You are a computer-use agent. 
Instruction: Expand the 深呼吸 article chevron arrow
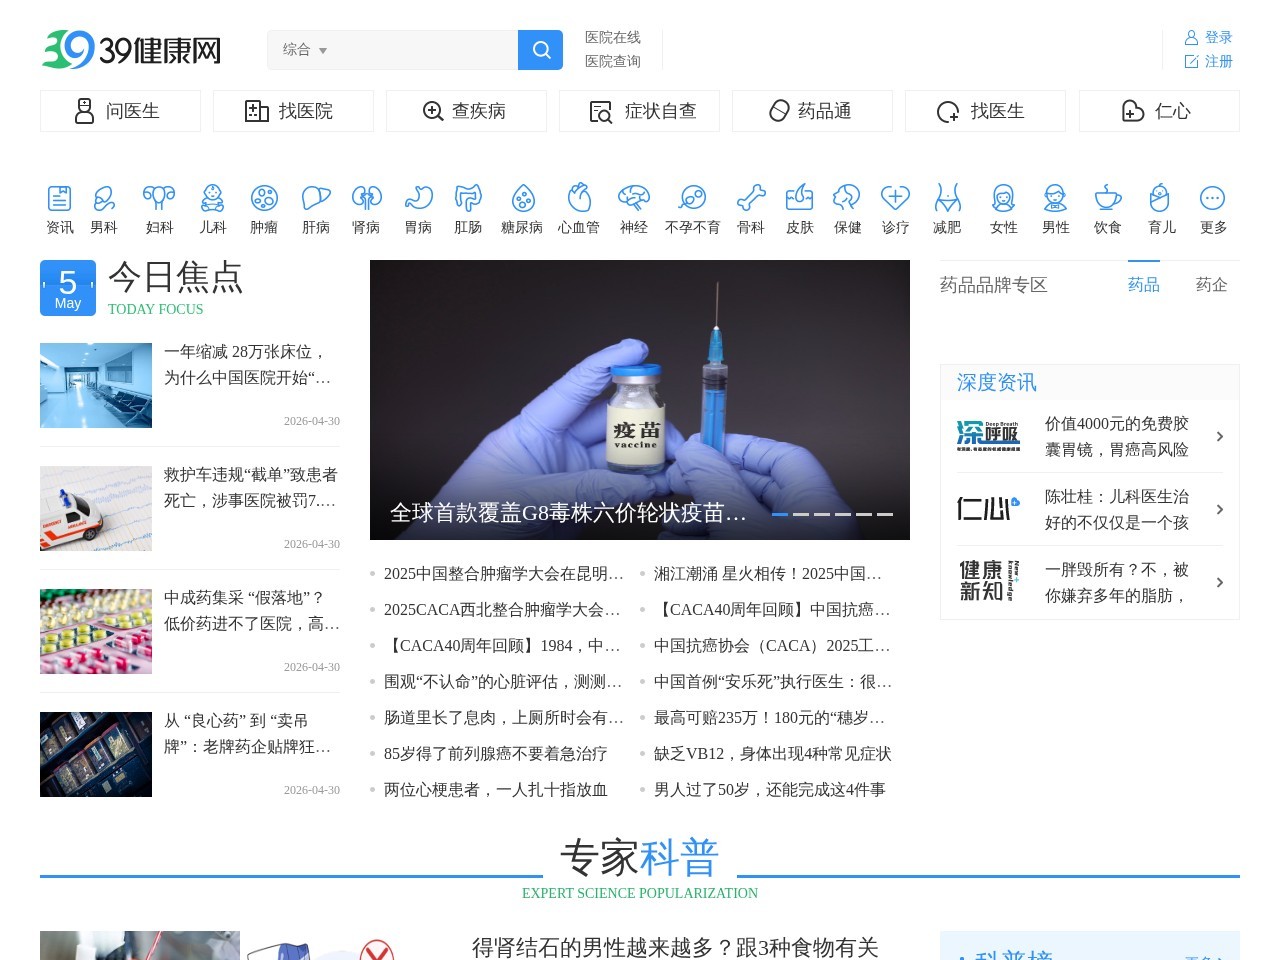[x=1219, y=436]
